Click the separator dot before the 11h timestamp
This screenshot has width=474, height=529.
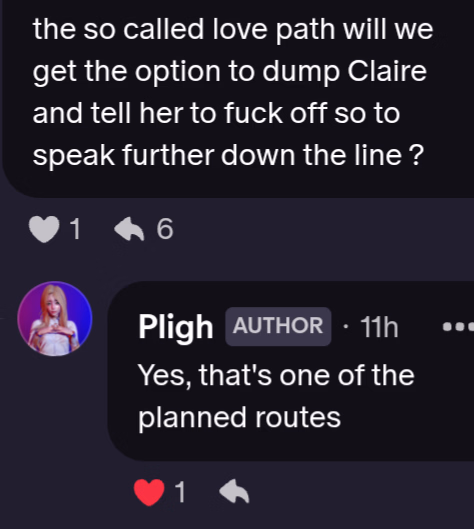[344, 327]
